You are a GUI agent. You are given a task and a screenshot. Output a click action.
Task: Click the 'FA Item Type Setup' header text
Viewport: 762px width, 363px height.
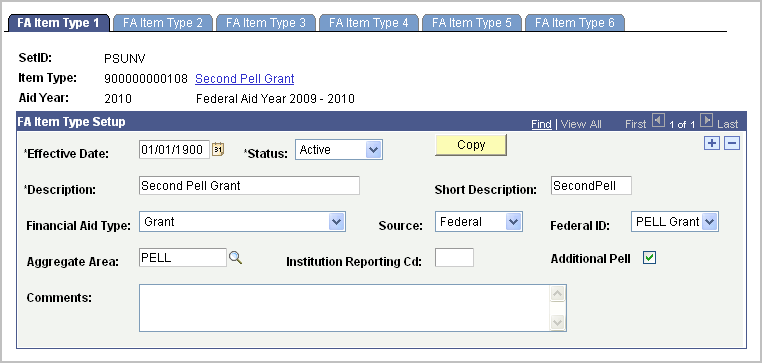coord(71,121)
